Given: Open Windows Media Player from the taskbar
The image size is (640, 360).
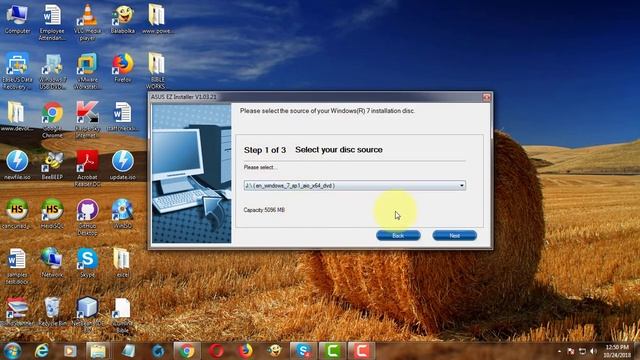Looking at the screenshot, I should coord(70,351).
